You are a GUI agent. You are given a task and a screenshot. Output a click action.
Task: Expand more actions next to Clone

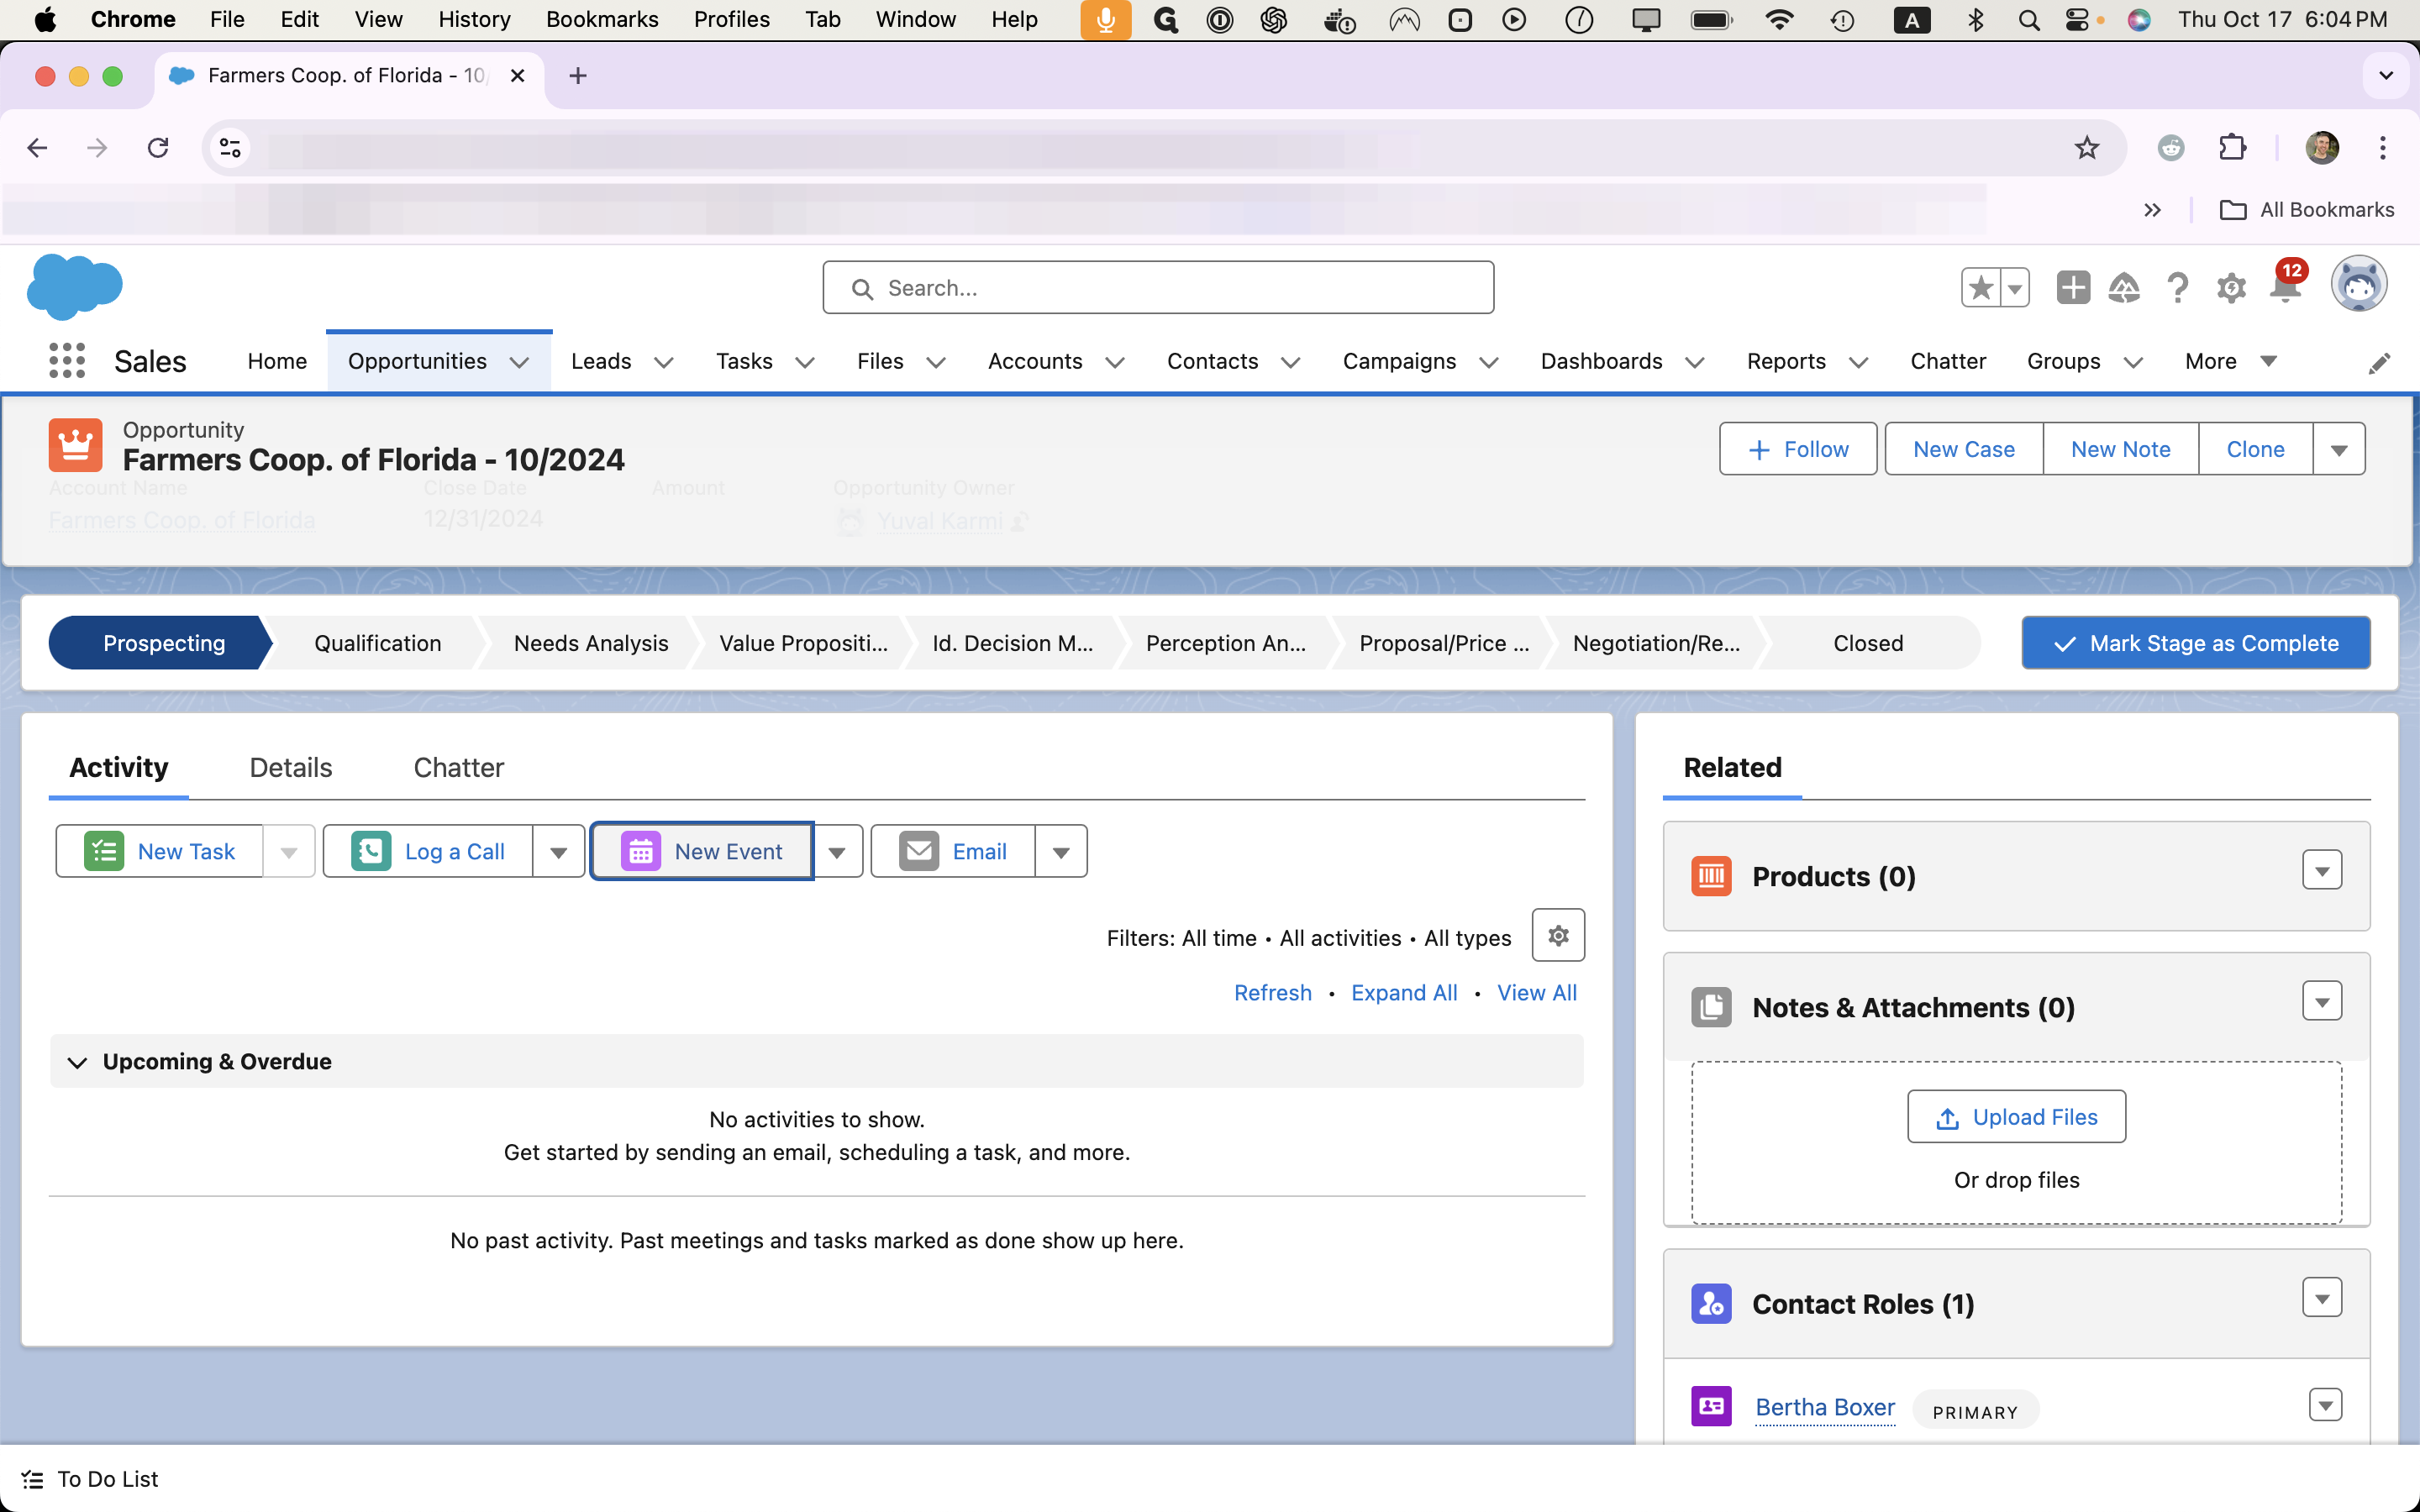(2338, 449)
